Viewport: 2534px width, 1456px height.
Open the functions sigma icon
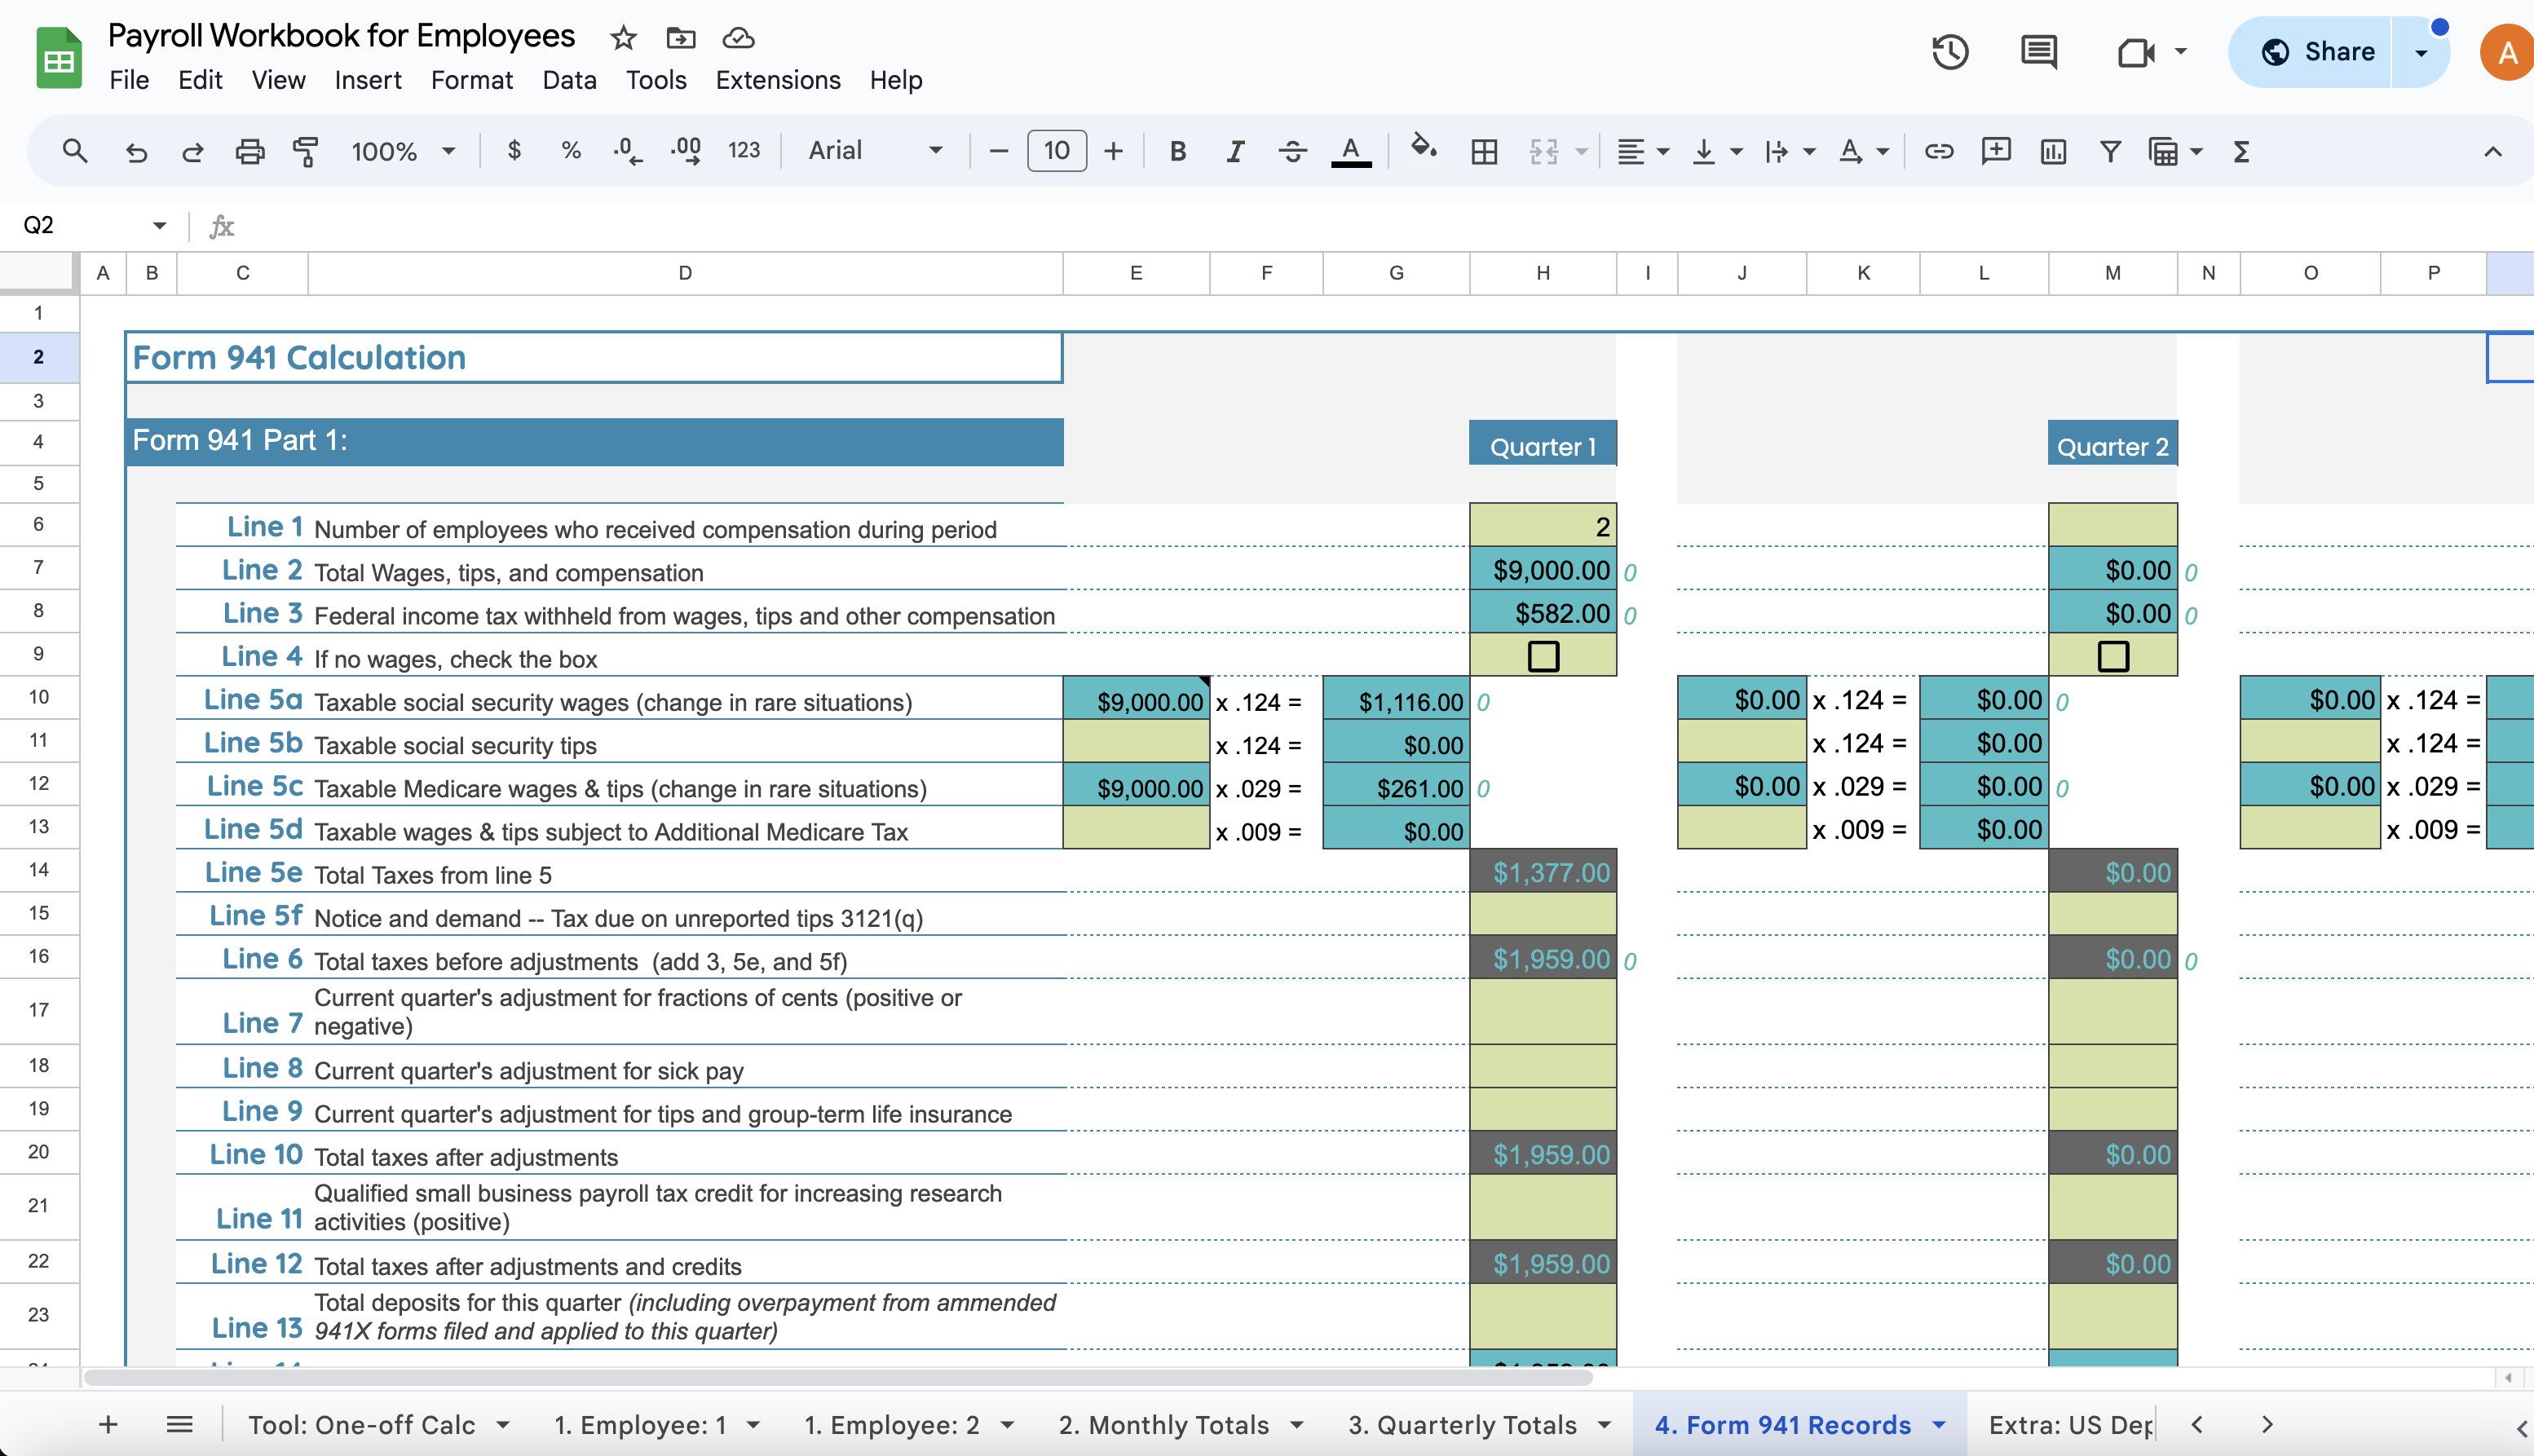click(x=2241, y=151)
